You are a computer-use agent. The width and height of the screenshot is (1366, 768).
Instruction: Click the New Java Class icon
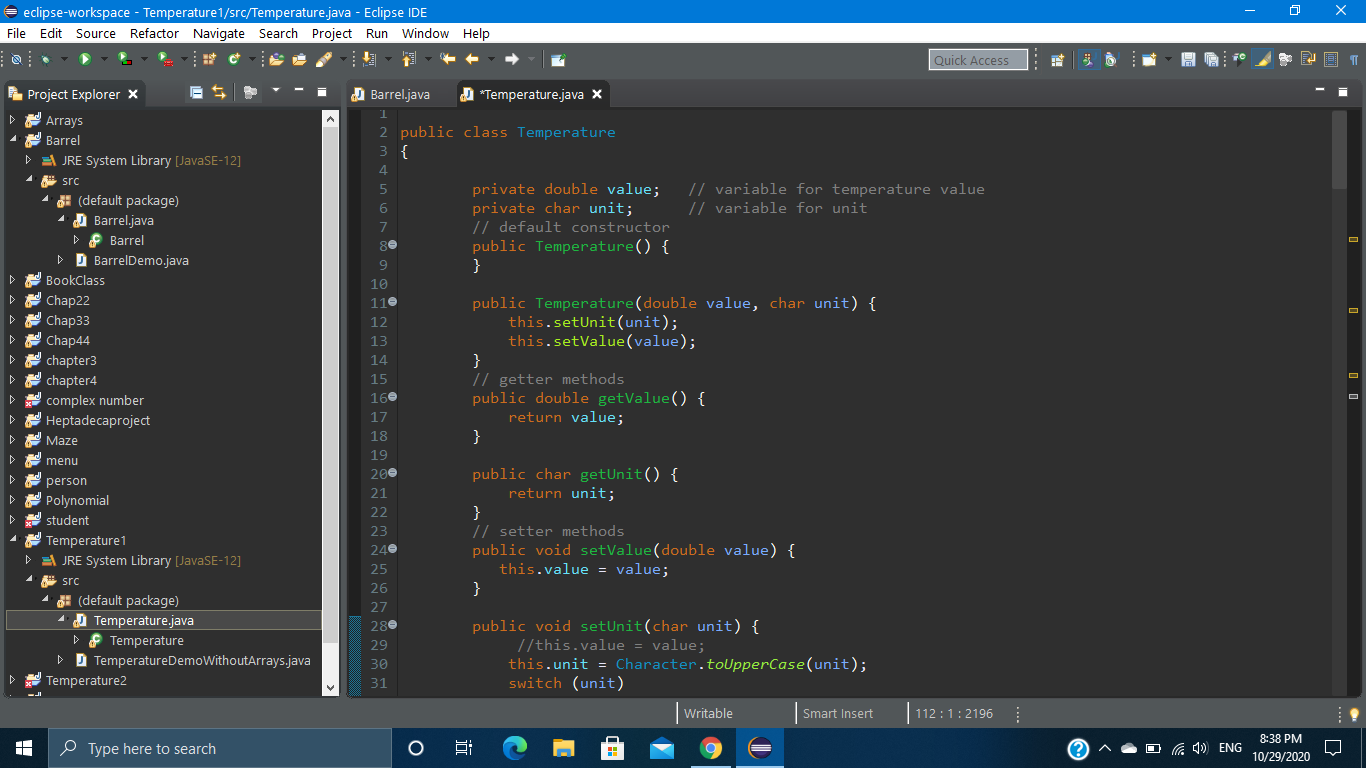(234, 59)
